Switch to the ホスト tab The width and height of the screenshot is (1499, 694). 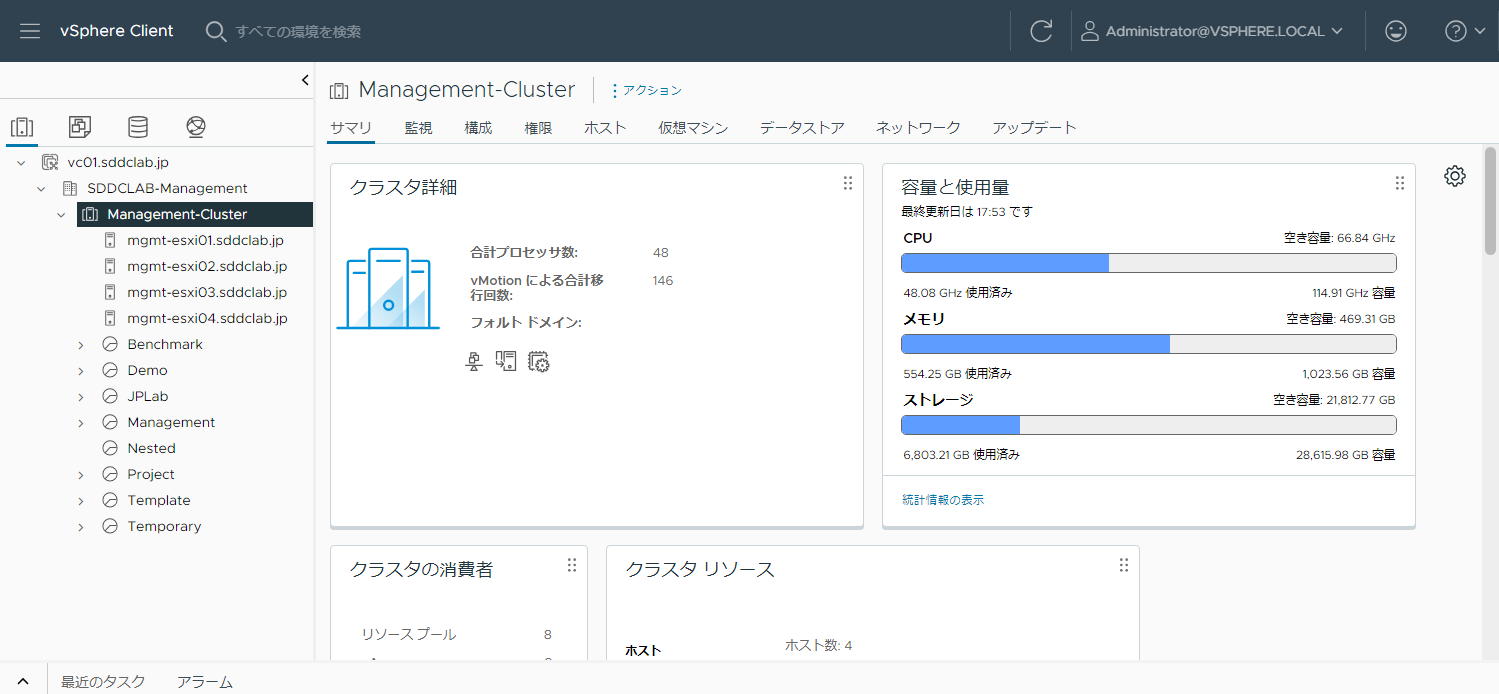(605, 128)
